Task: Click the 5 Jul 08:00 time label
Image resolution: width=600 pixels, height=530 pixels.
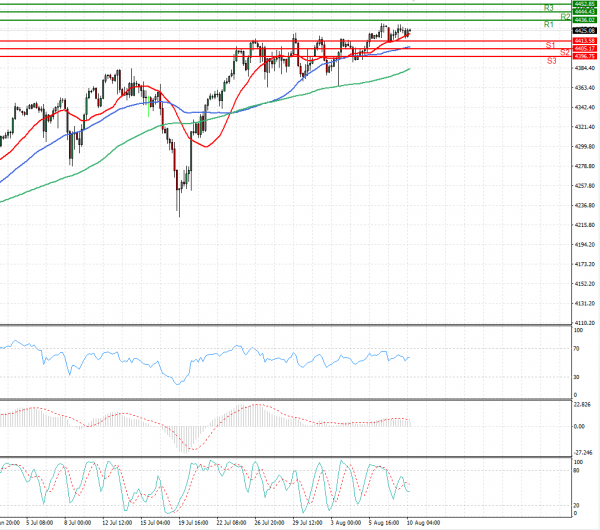Action: pyautogui.click(x=39, y=523)
